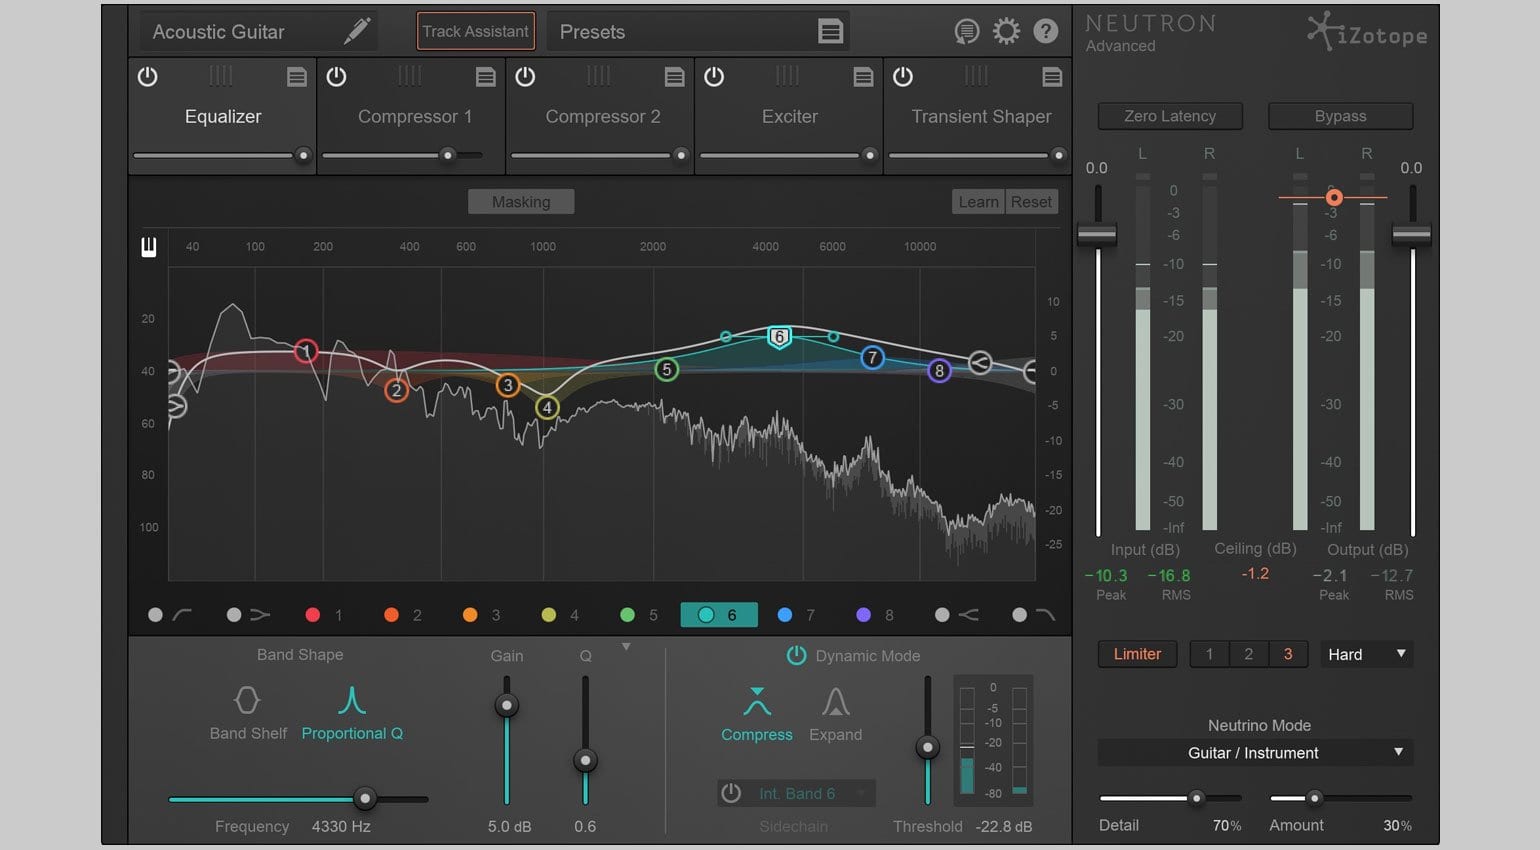The image size is (1540, 850).
Task: Select band 3 in the band row
Action: pyautogui.click(x=483, y=615)
